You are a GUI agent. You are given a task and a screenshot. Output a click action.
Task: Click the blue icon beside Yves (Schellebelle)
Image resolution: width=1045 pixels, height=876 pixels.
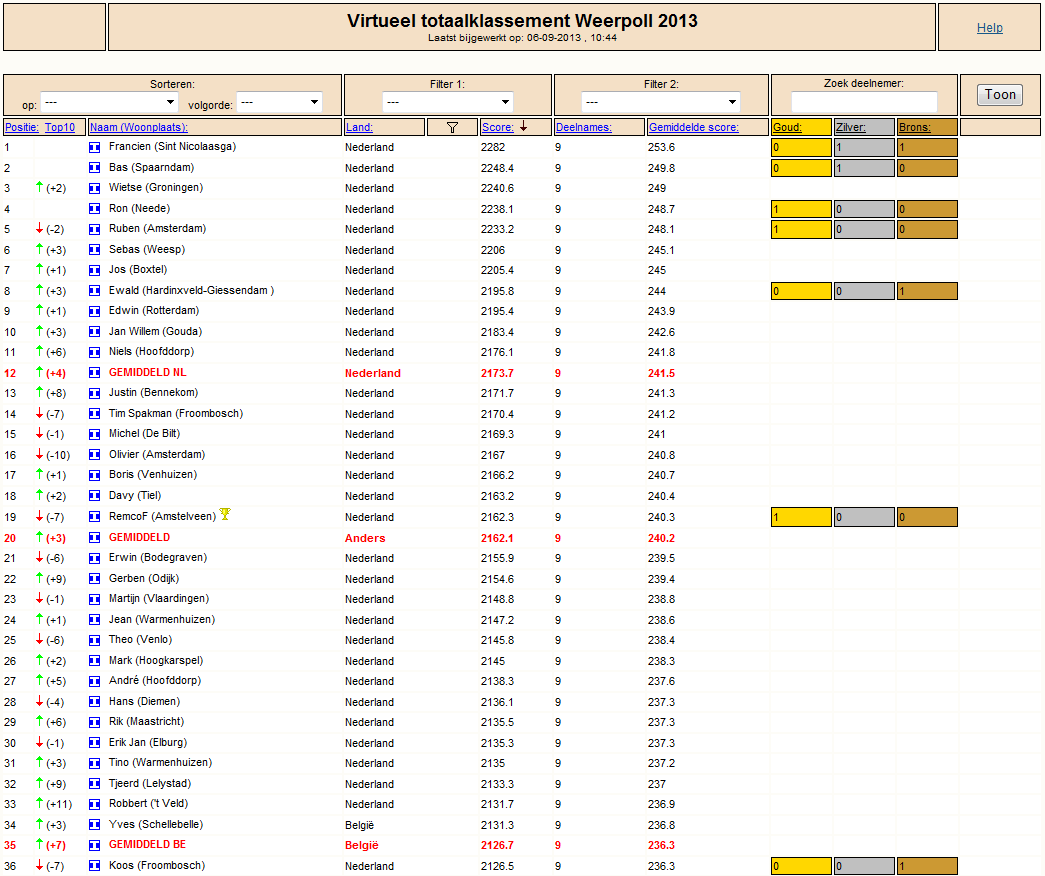[x=95, y=825]
